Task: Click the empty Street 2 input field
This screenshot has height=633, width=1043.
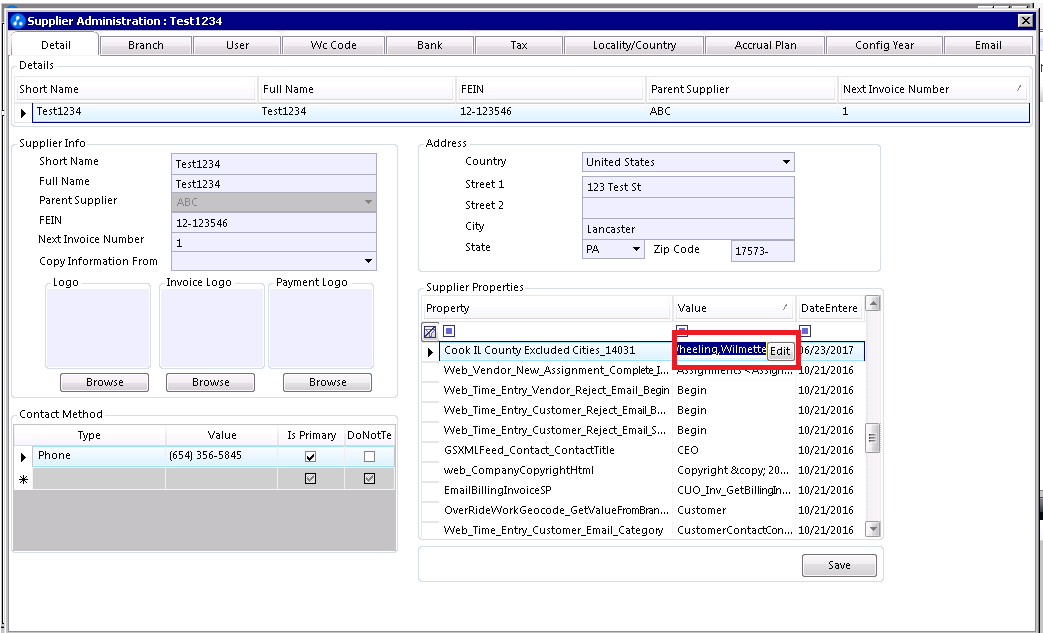Action: click(x=688, y=207)
